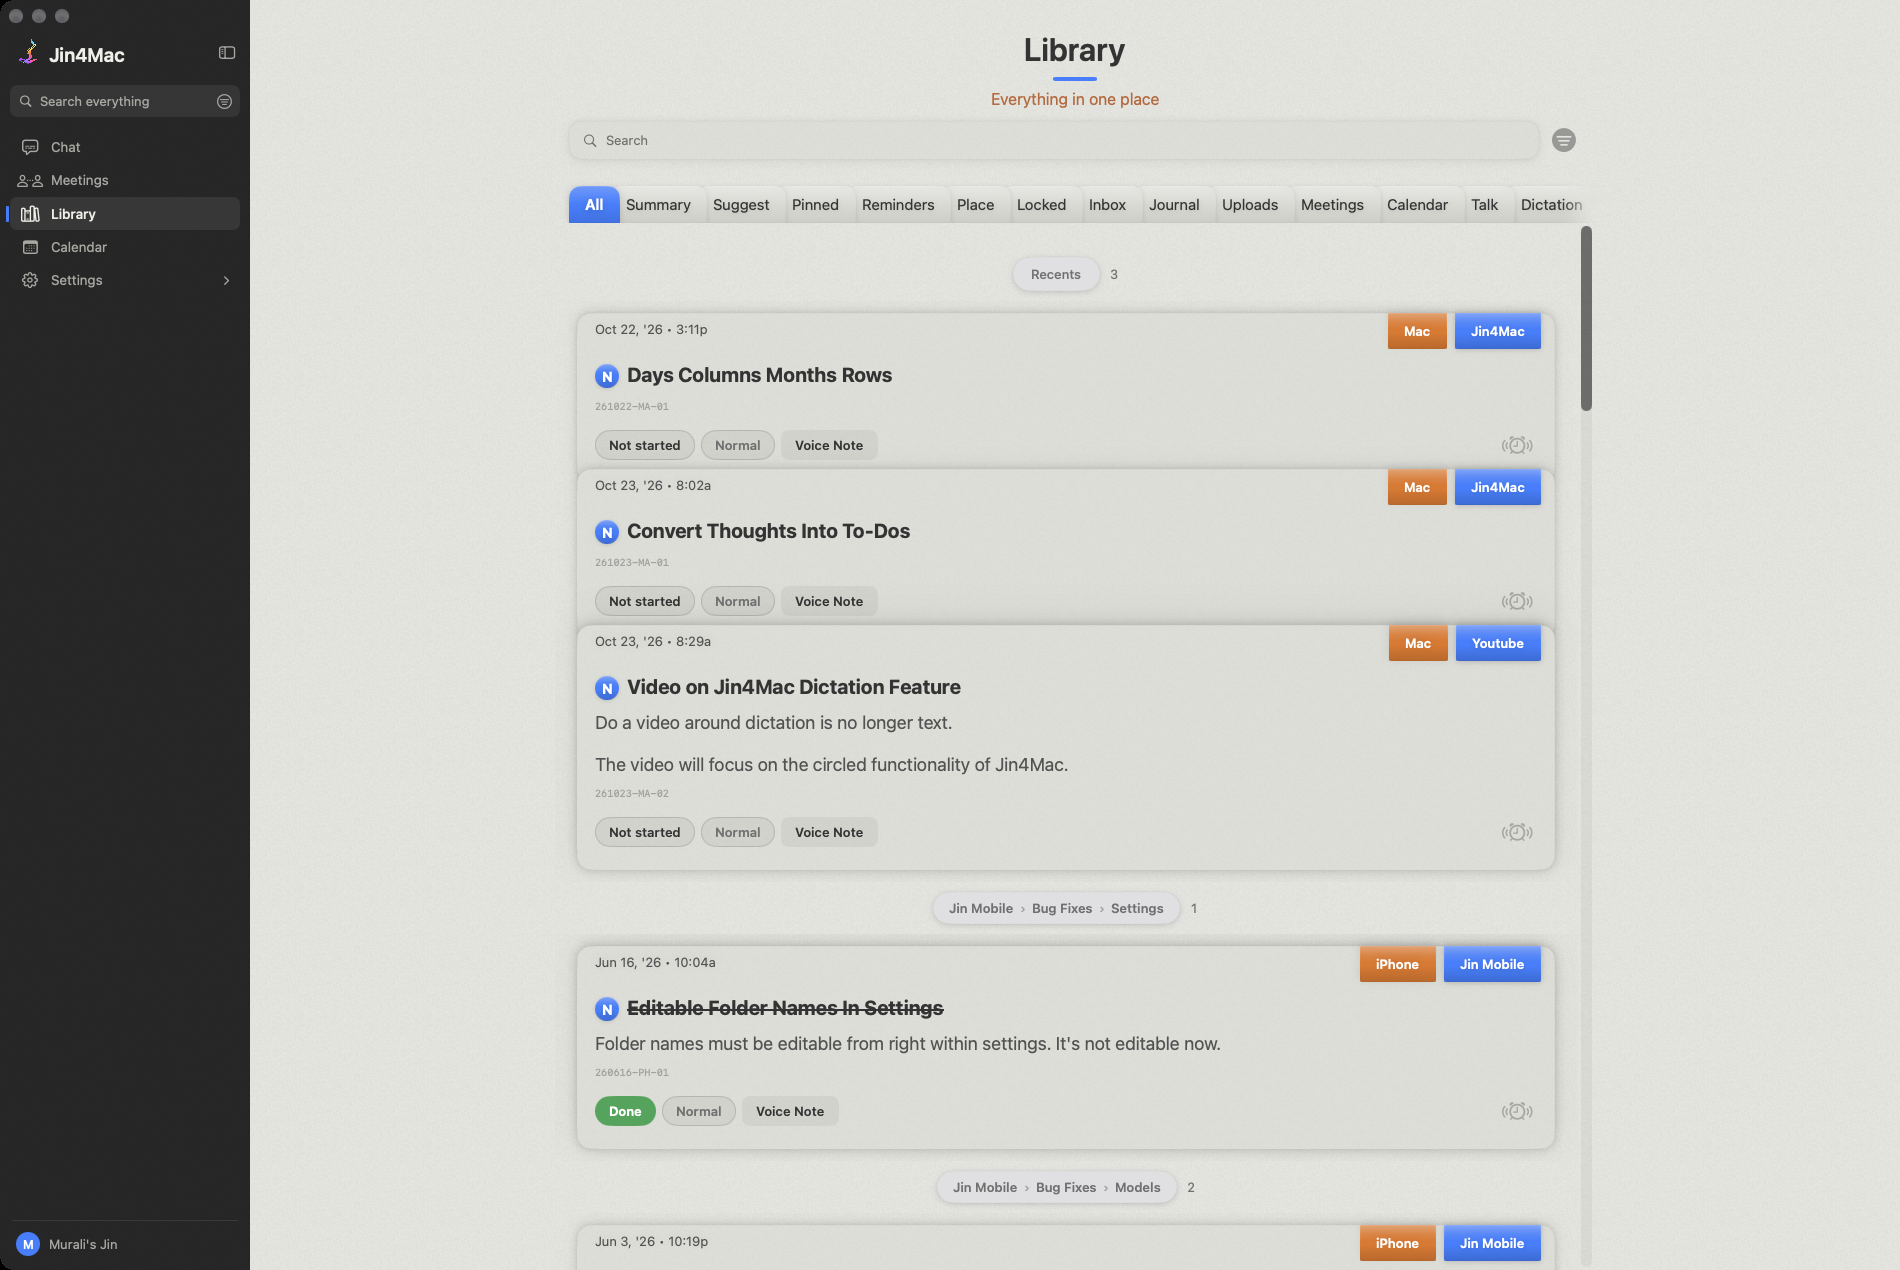Change Normal priority on Convert Thoughts note
Screen dimensions: 1900x1270
pos(738,601)
